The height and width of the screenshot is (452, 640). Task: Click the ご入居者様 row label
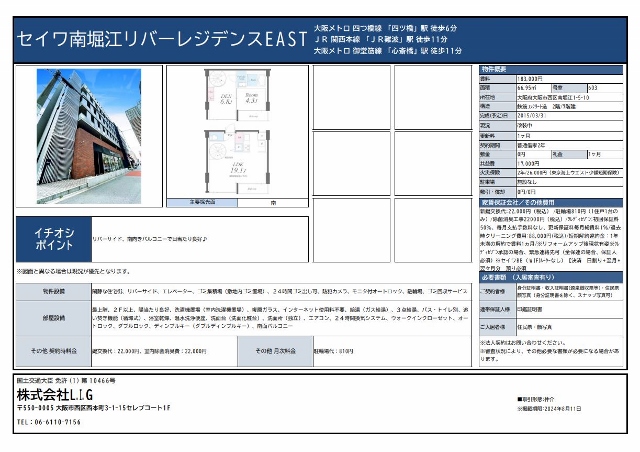498,327
